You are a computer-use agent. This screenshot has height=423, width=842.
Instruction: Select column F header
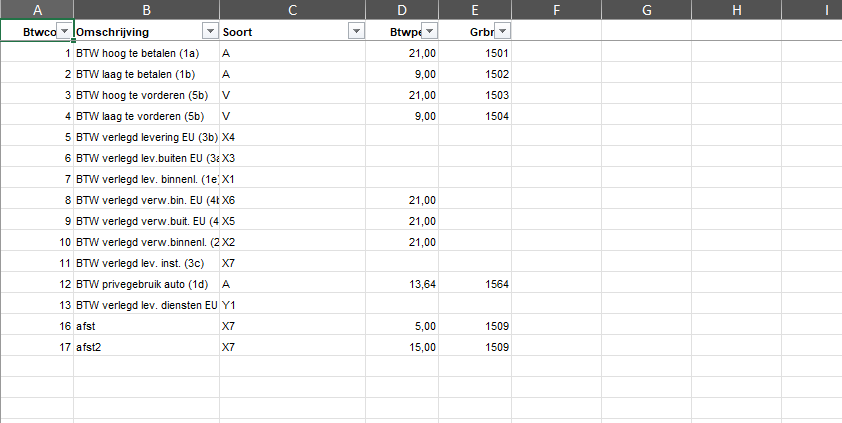(x=556, y=10)
